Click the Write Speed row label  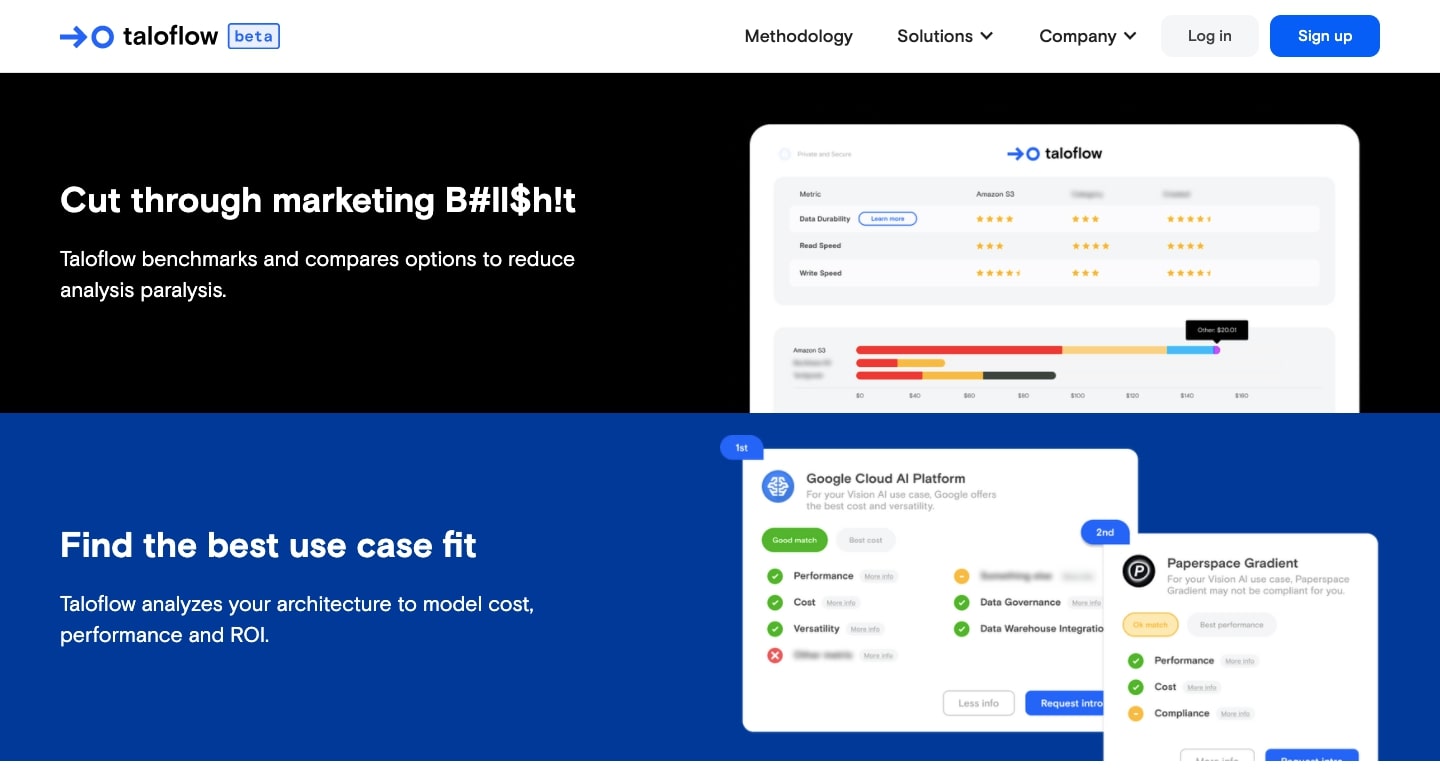coord(820,273)
